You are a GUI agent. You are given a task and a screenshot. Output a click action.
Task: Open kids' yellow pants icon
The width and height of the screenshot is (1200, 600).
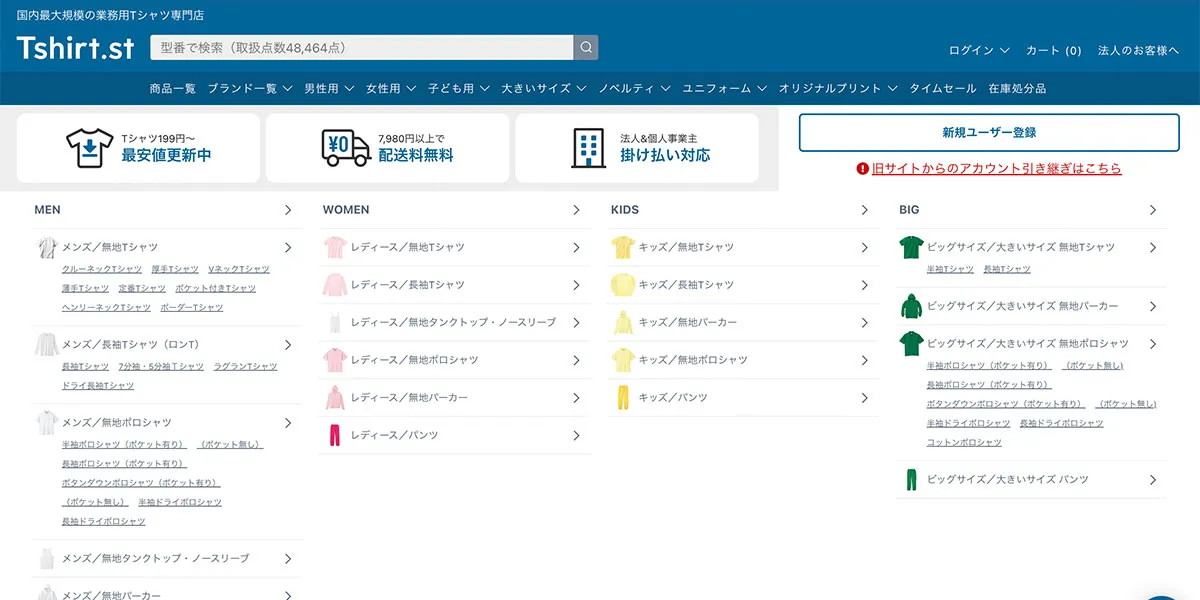623,397
